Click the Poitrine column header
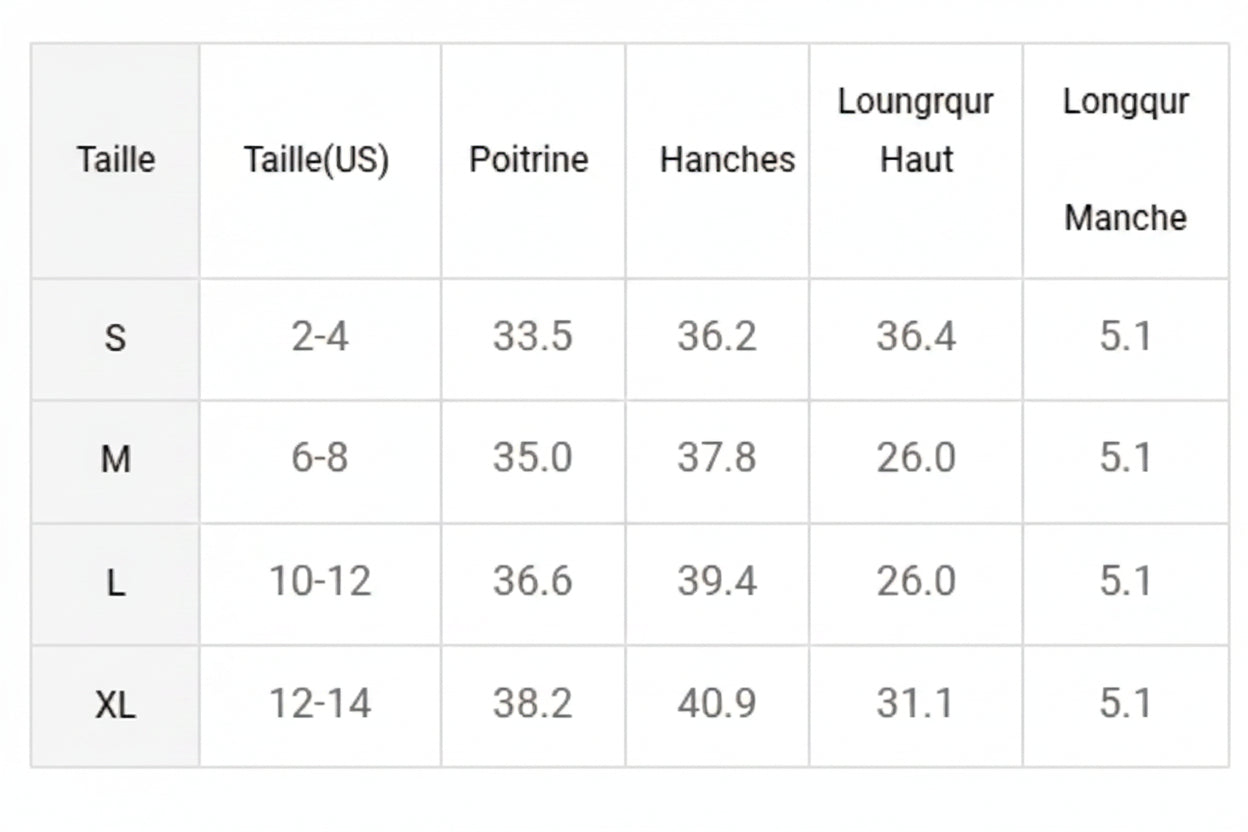Viewport: 1248px width, 832px height. coord(533,160)
